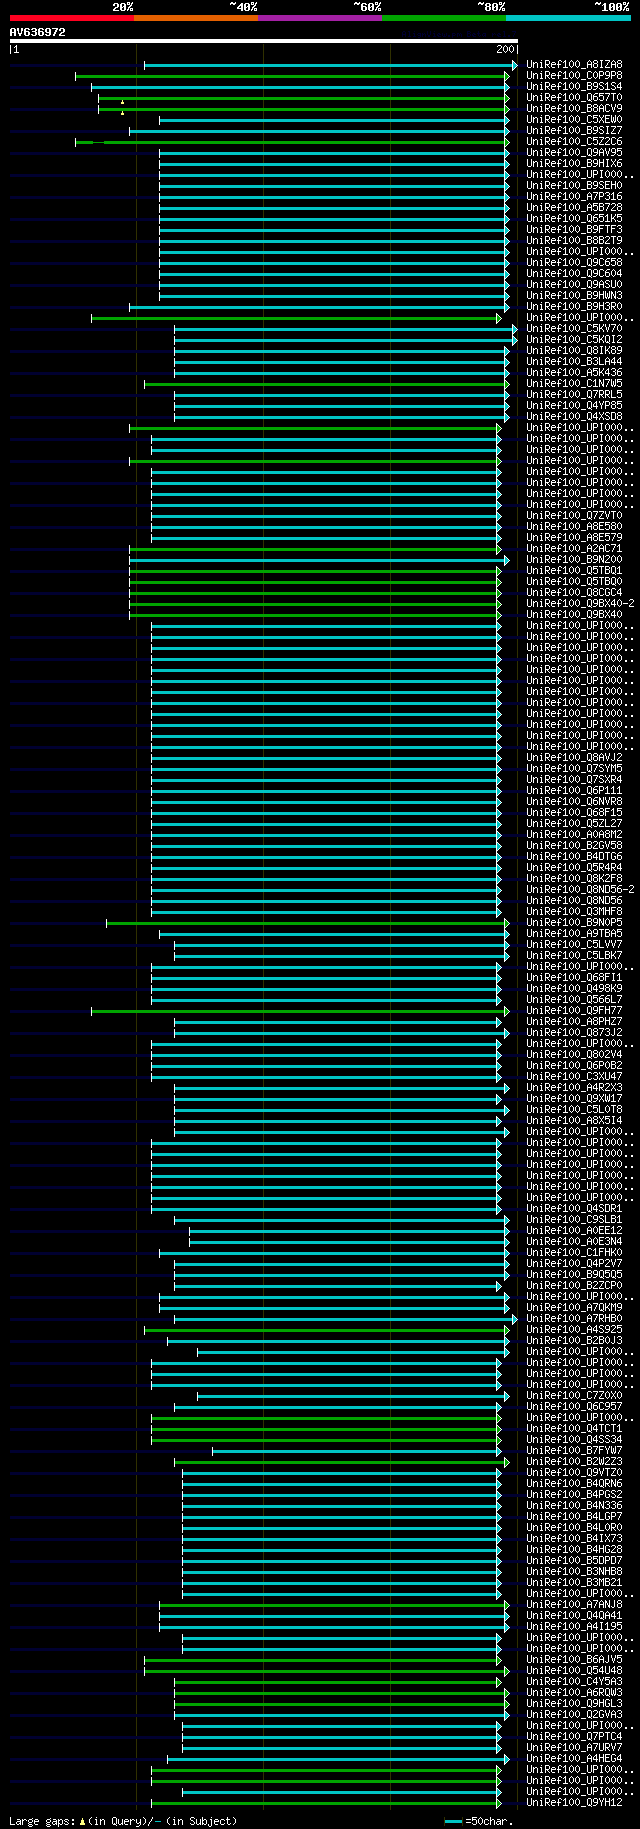Image resolution: width=640 pixels, height=1829 pixels.
Task: Open hit UniRef100_Q657T0
Action: (x=574, y=98)
